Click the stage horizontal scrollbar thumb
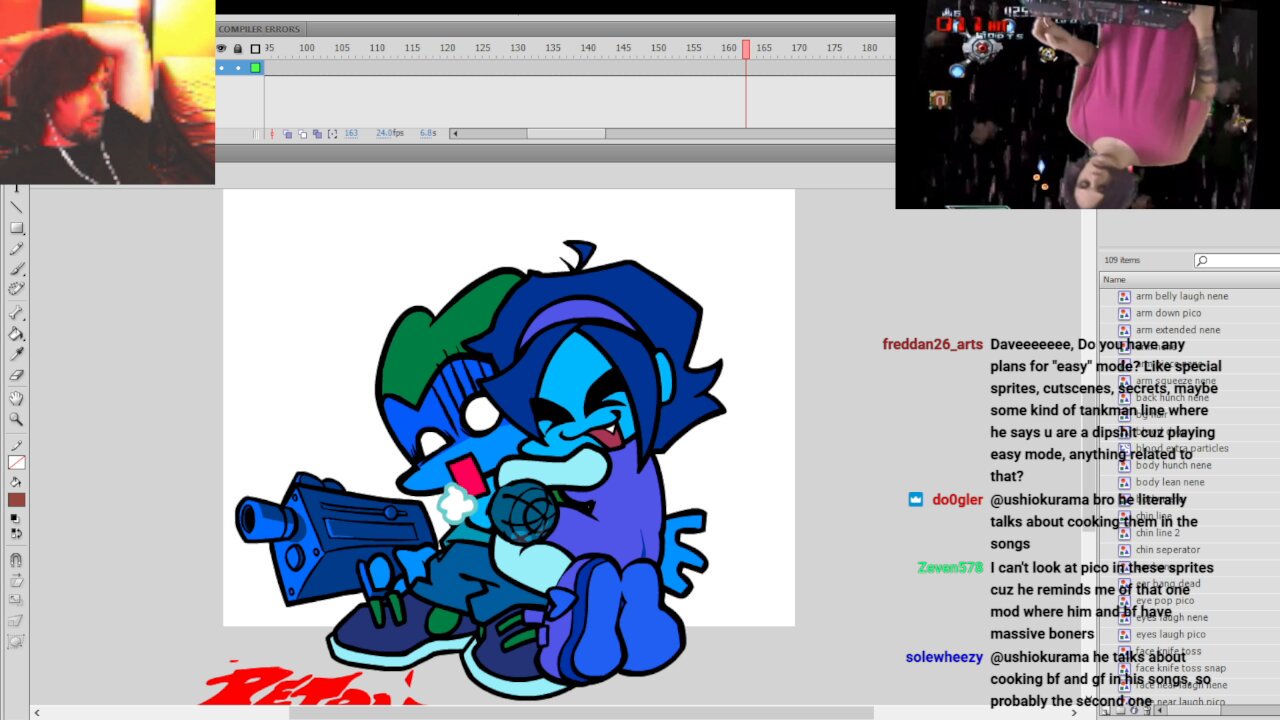 coord(581,713)
